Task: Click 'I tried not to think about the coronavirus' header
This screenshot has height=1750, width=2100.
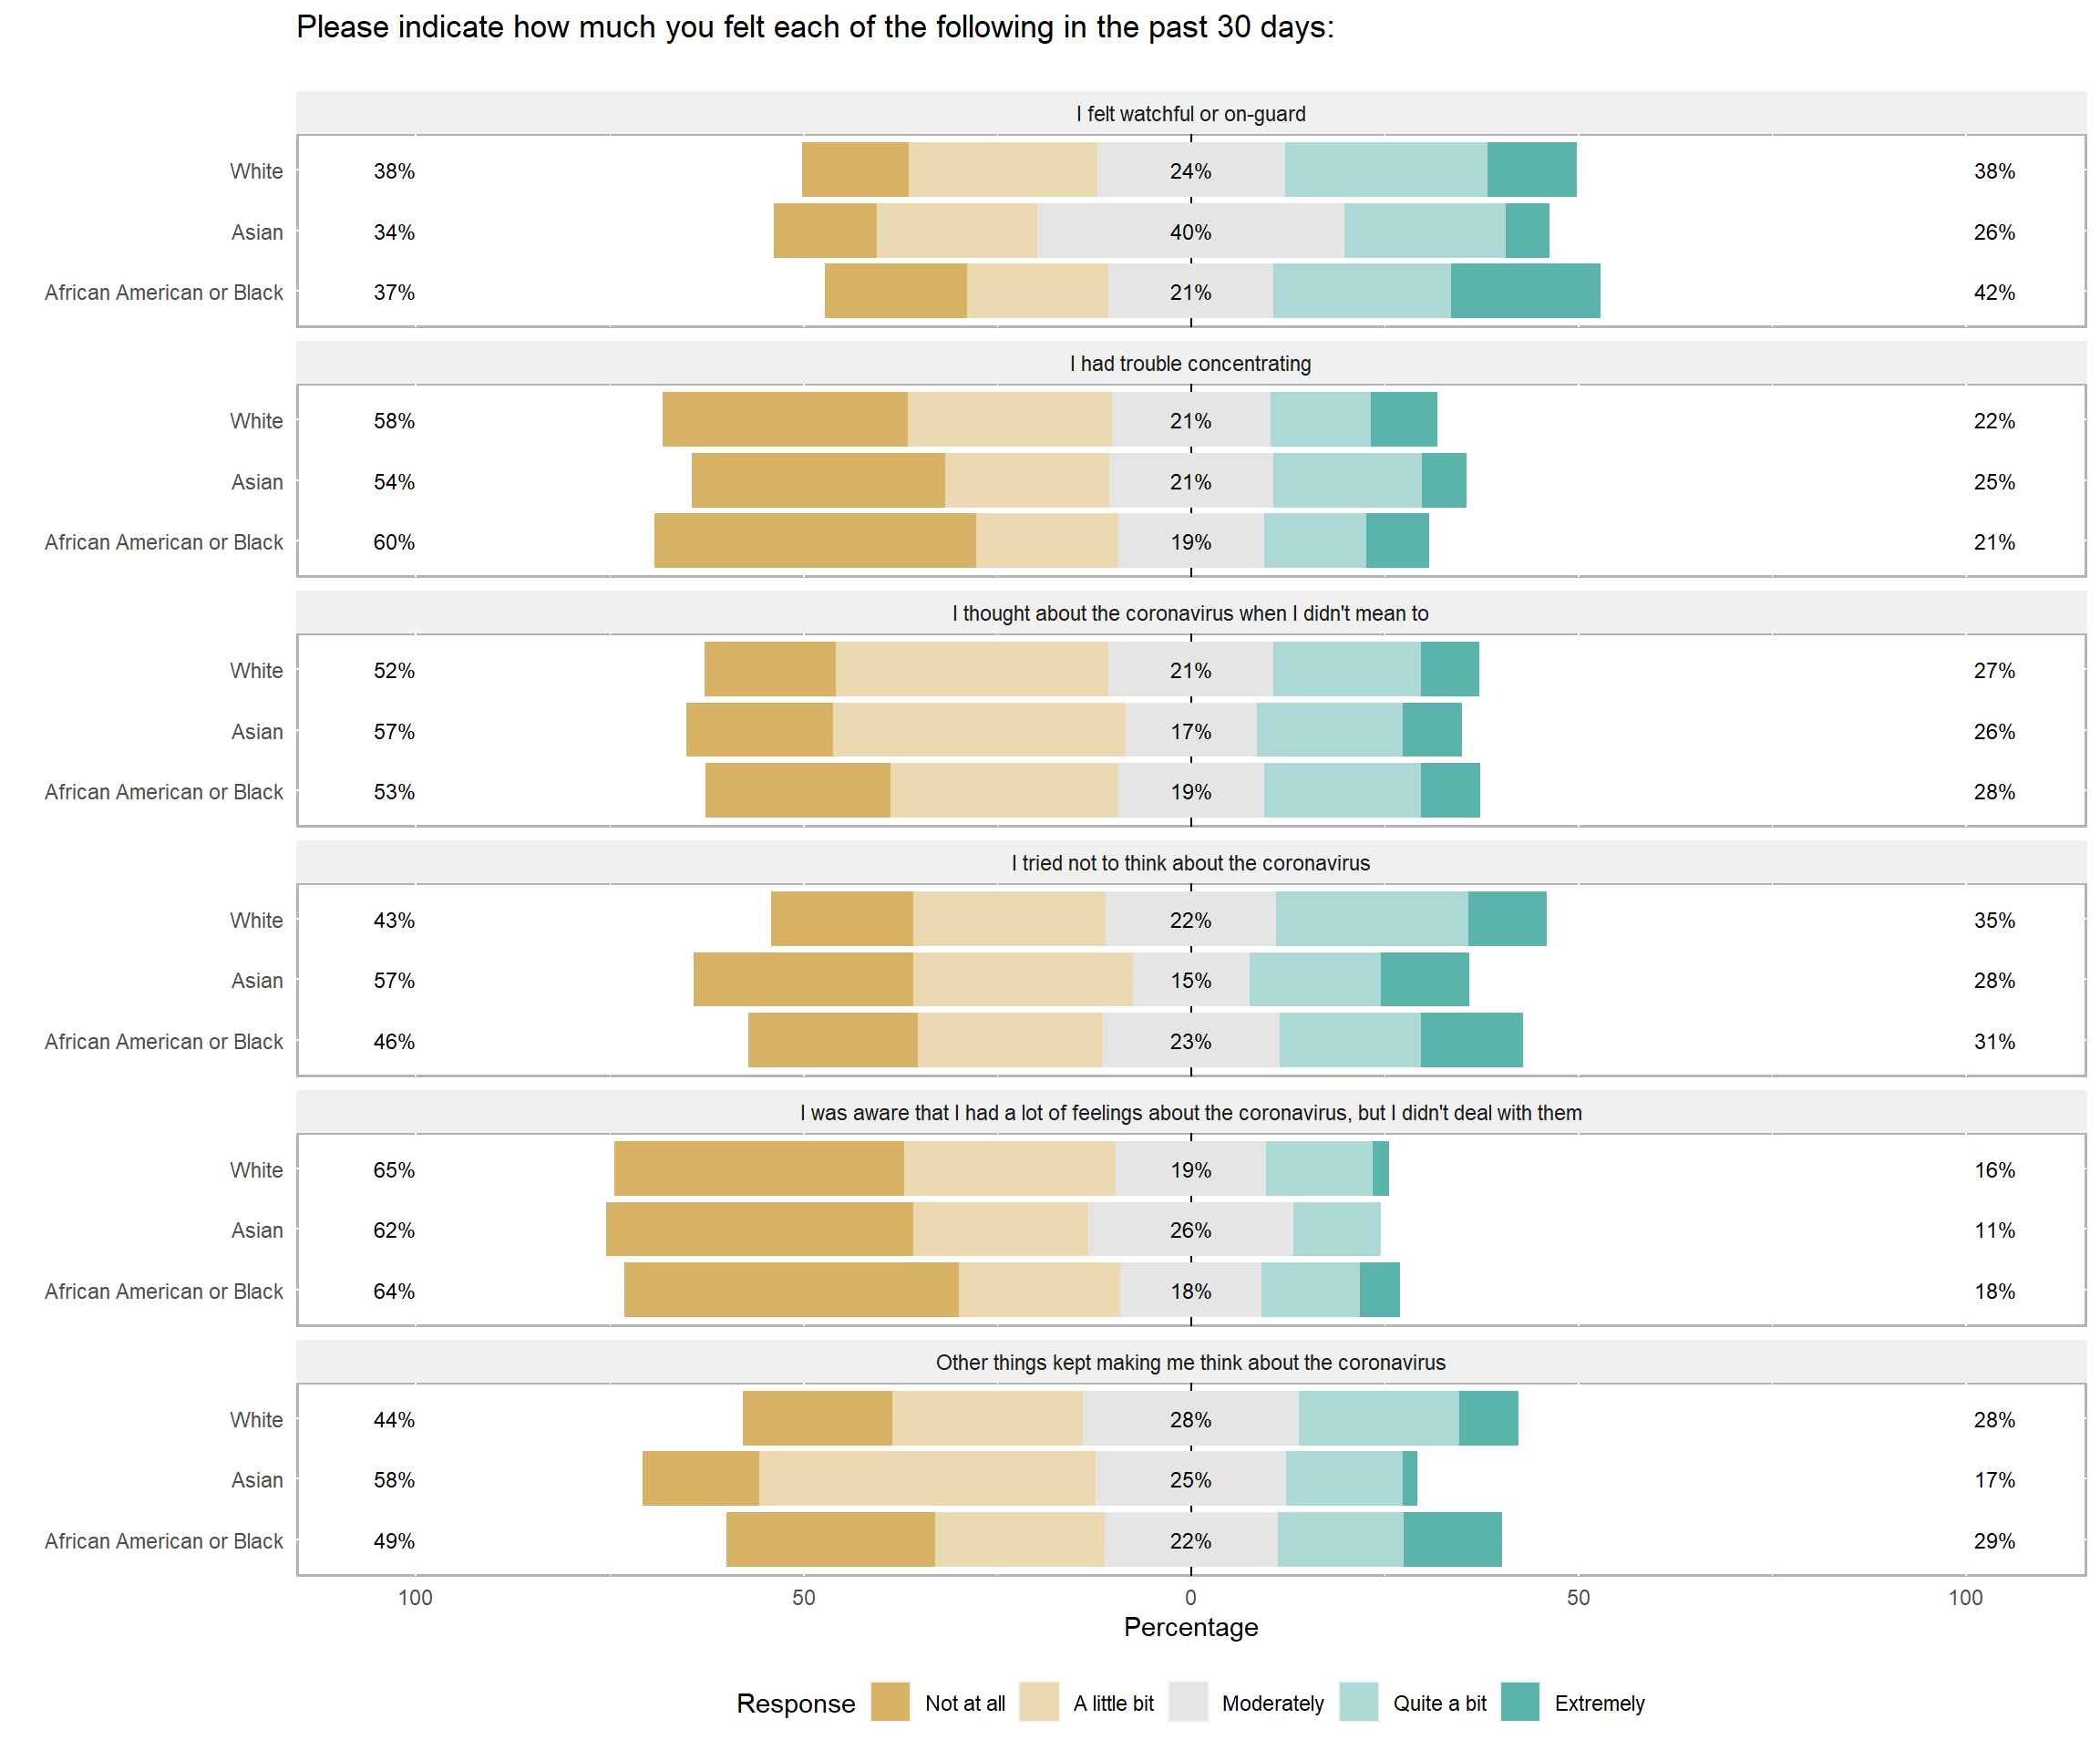Action: [x=1190, y=863]
